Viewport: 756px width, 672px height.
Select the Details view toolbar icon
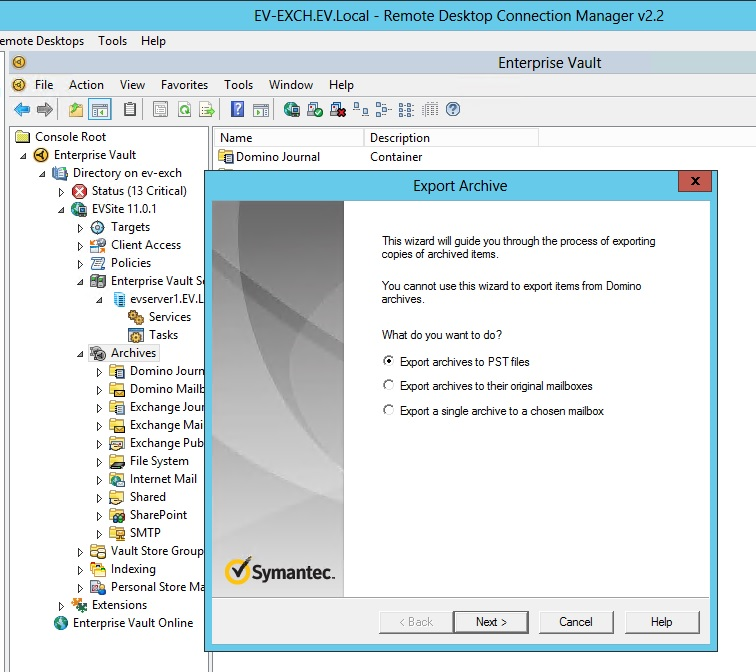click(430, 109)
